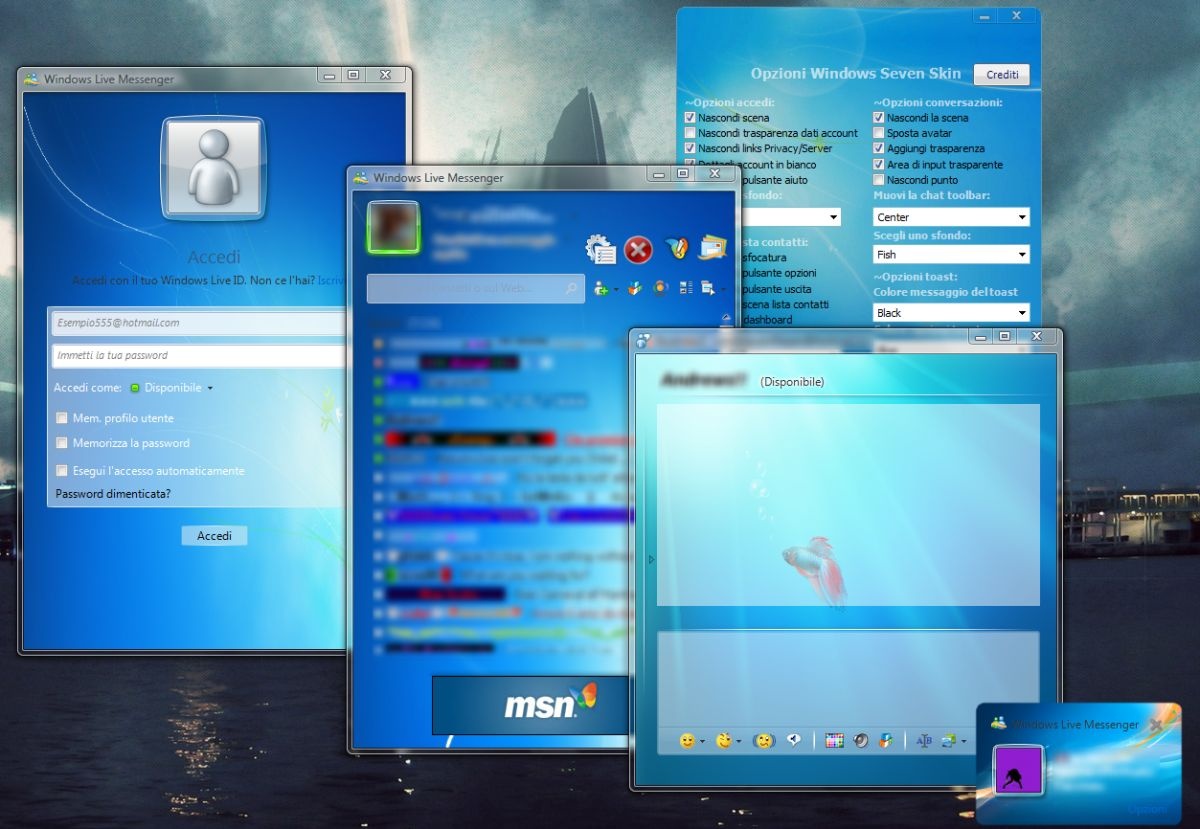The width and height of the screenshot is (1200, 829).
Task: Change contact list layout icon
Action: point(686,288)
